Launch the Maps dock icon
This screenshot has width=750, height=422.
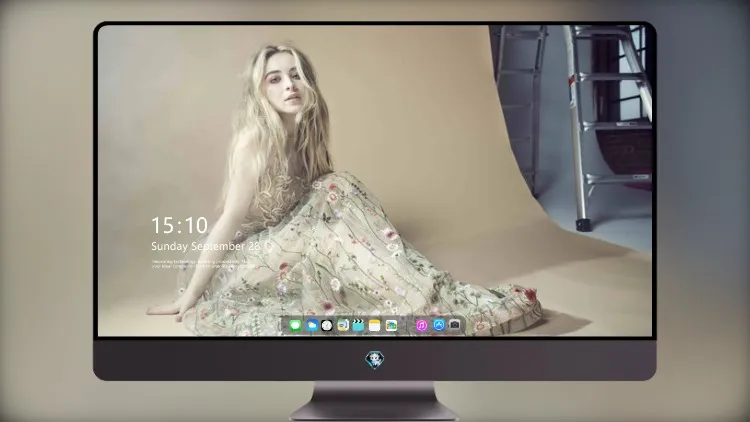pyautogui.click(x=342, y=326)
